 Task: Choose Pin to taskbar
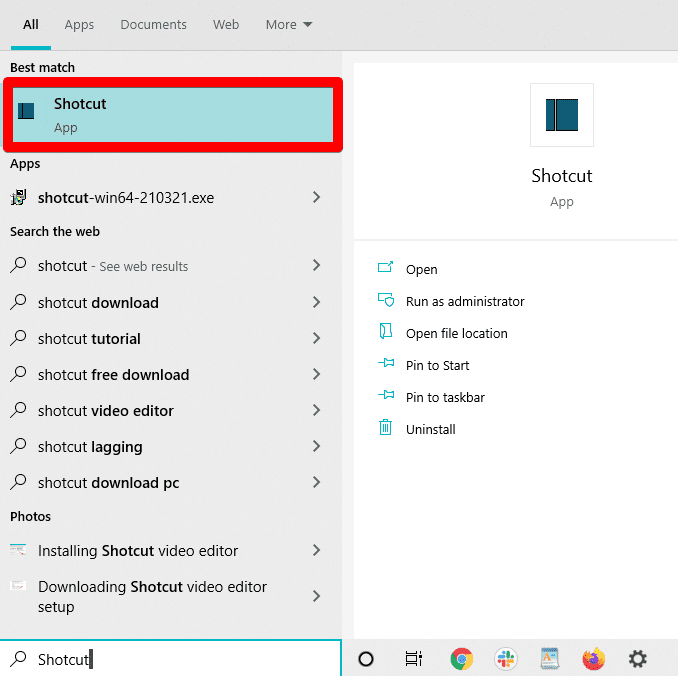tap(445, 397)
